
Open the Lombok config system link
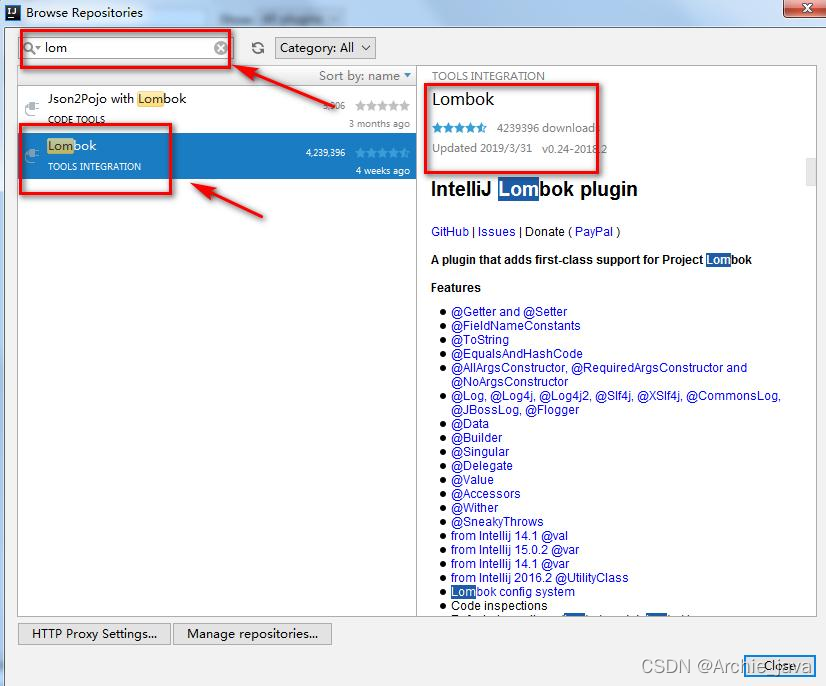click(513, 592)
